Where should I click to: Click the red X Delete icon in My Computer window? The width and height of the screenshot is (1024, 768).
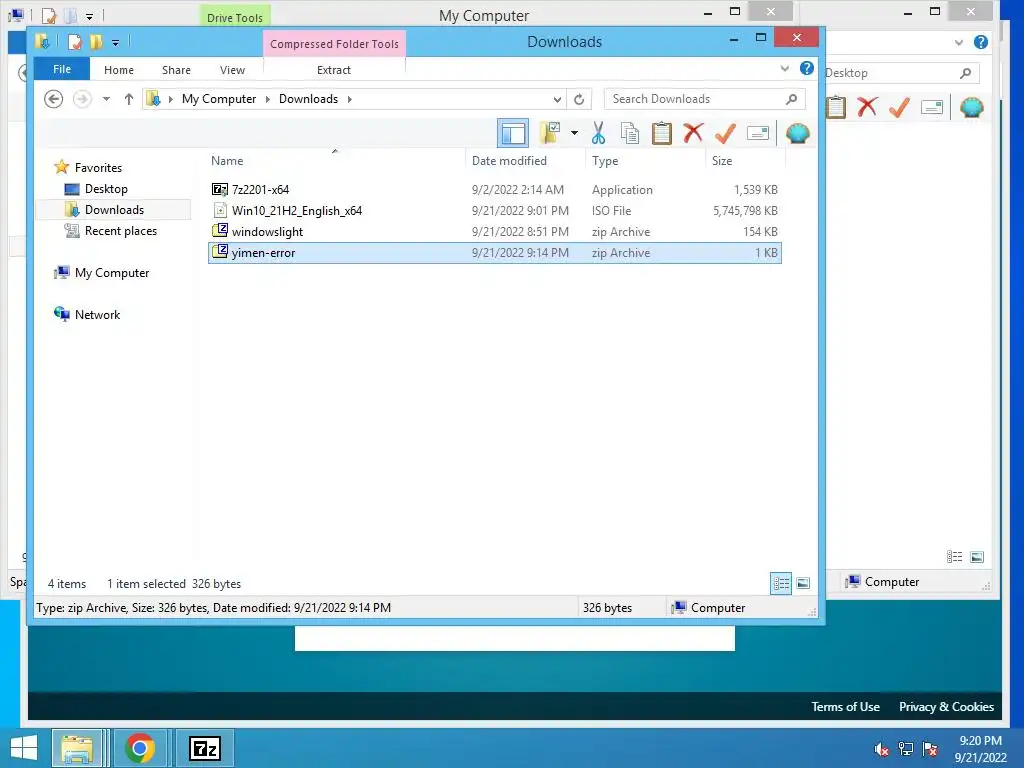click(x=867, y=107)
